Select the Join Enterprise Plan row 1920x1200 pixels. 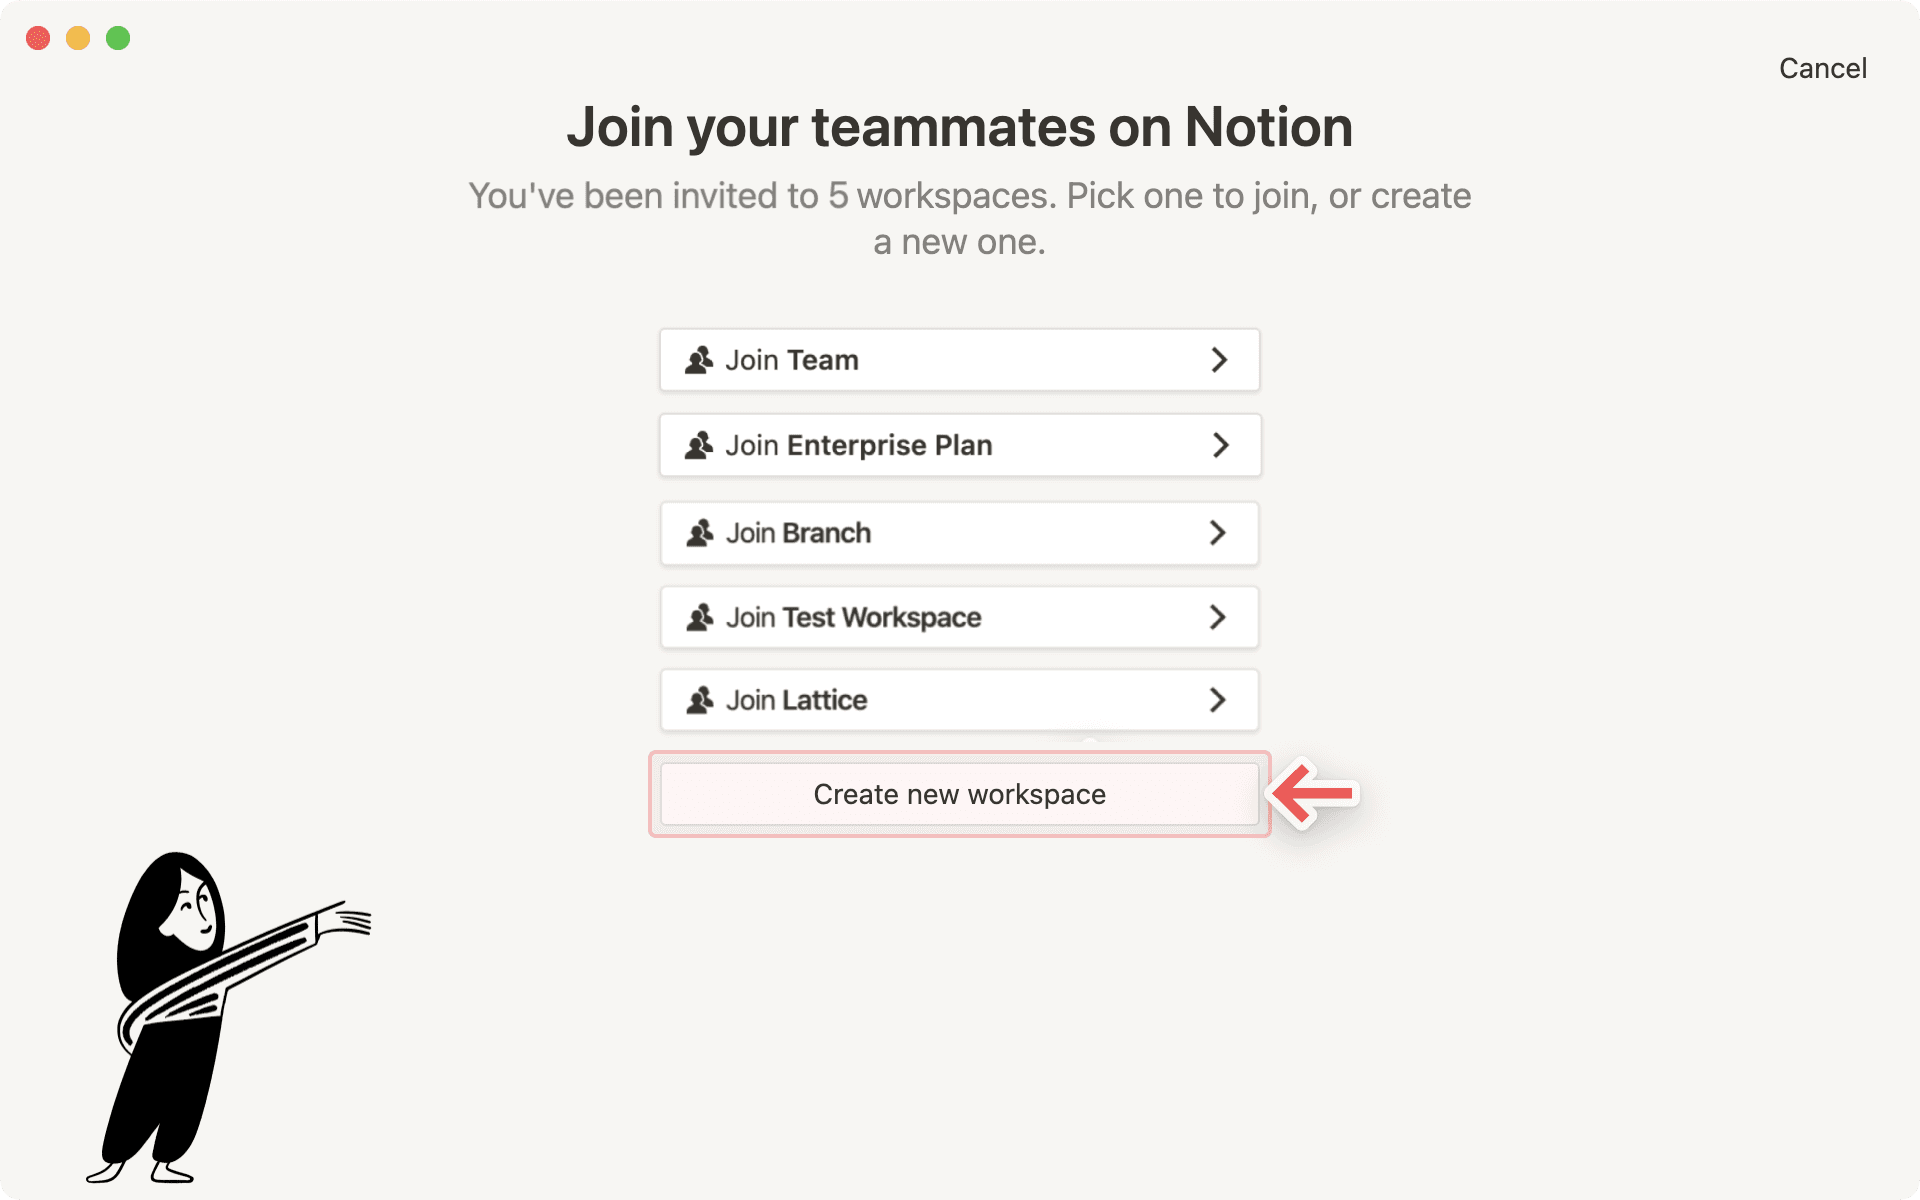(959, 445)
